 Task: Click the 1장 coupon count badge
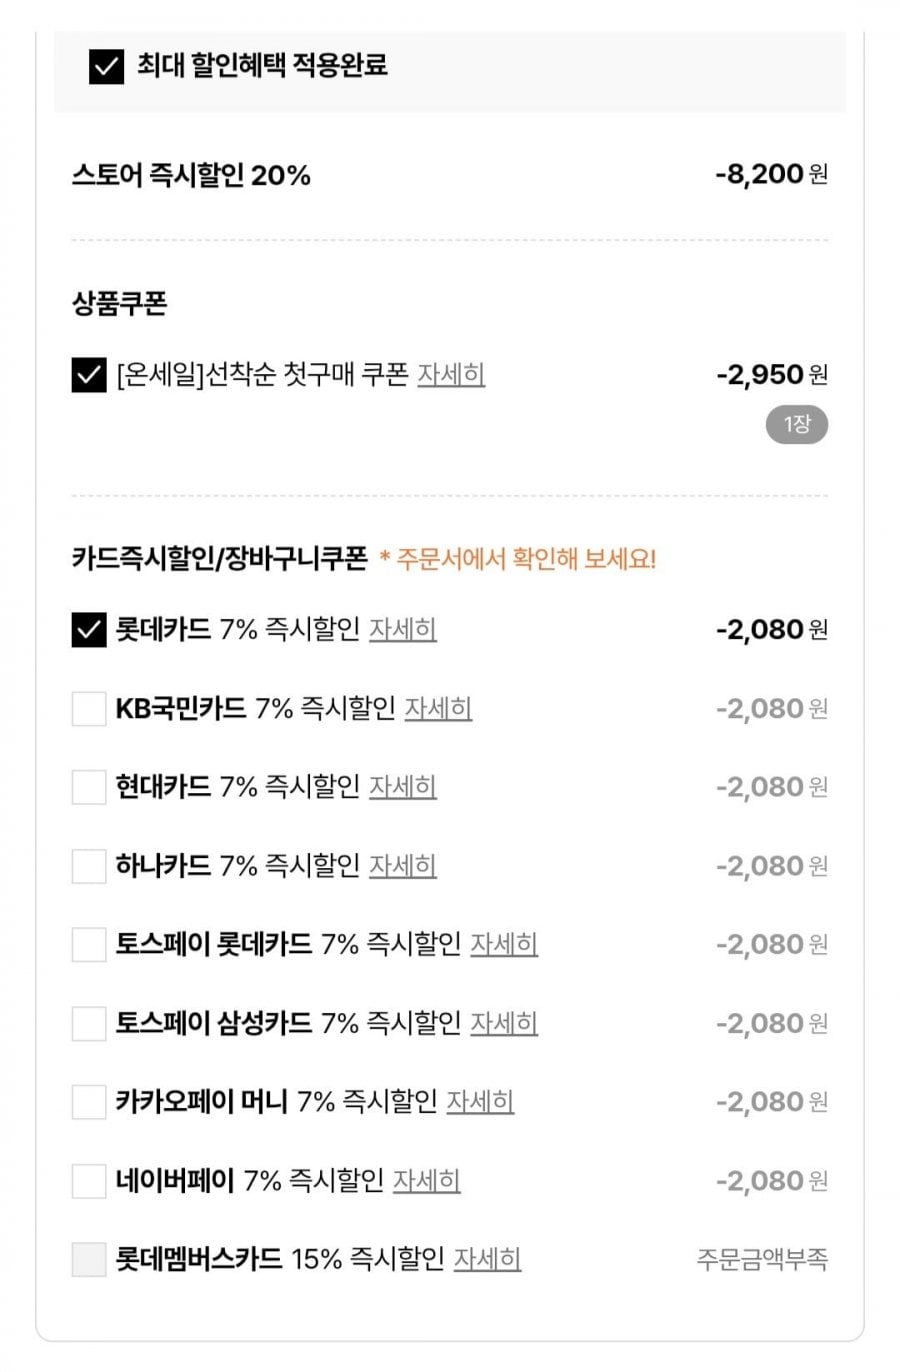[x=797, y=425]
